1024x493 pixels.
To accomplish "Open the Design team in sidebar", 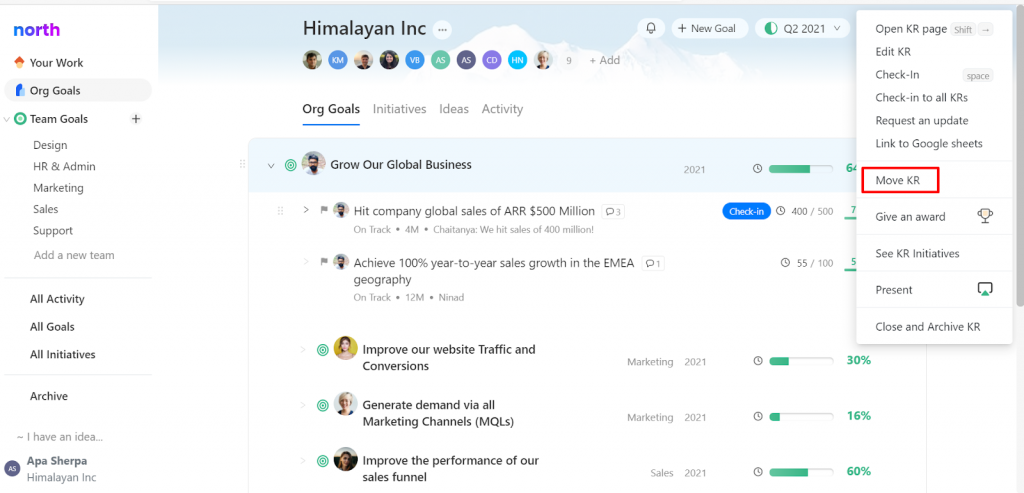I will coord(50,145).
